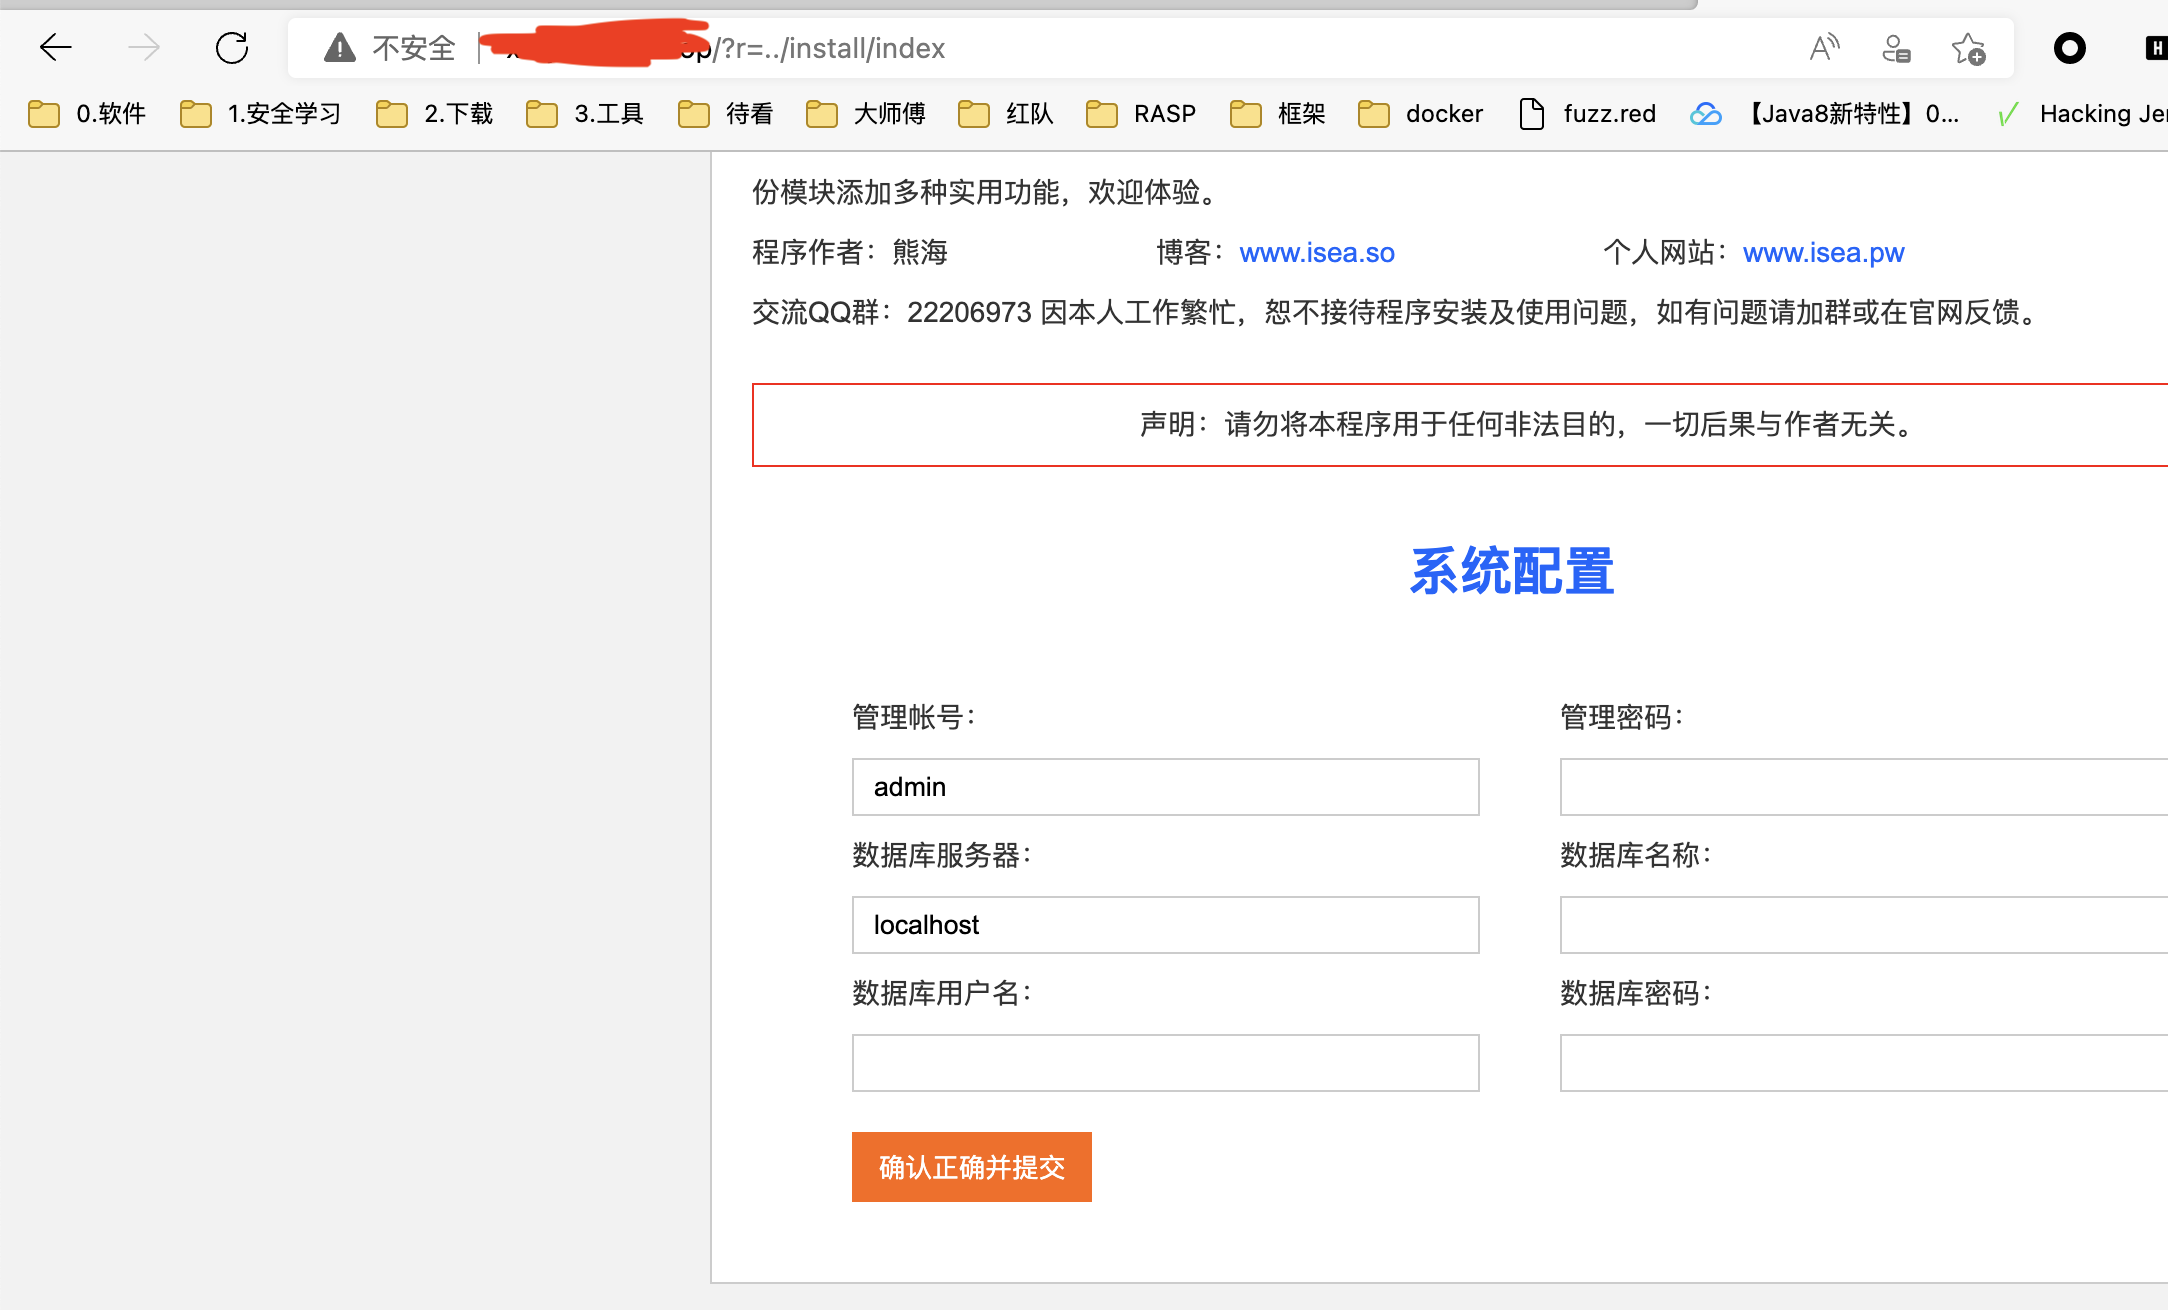The image size is (2168, 1310).
Task: Open the 2.下载 bookmark folder
Action: (435, 114)
